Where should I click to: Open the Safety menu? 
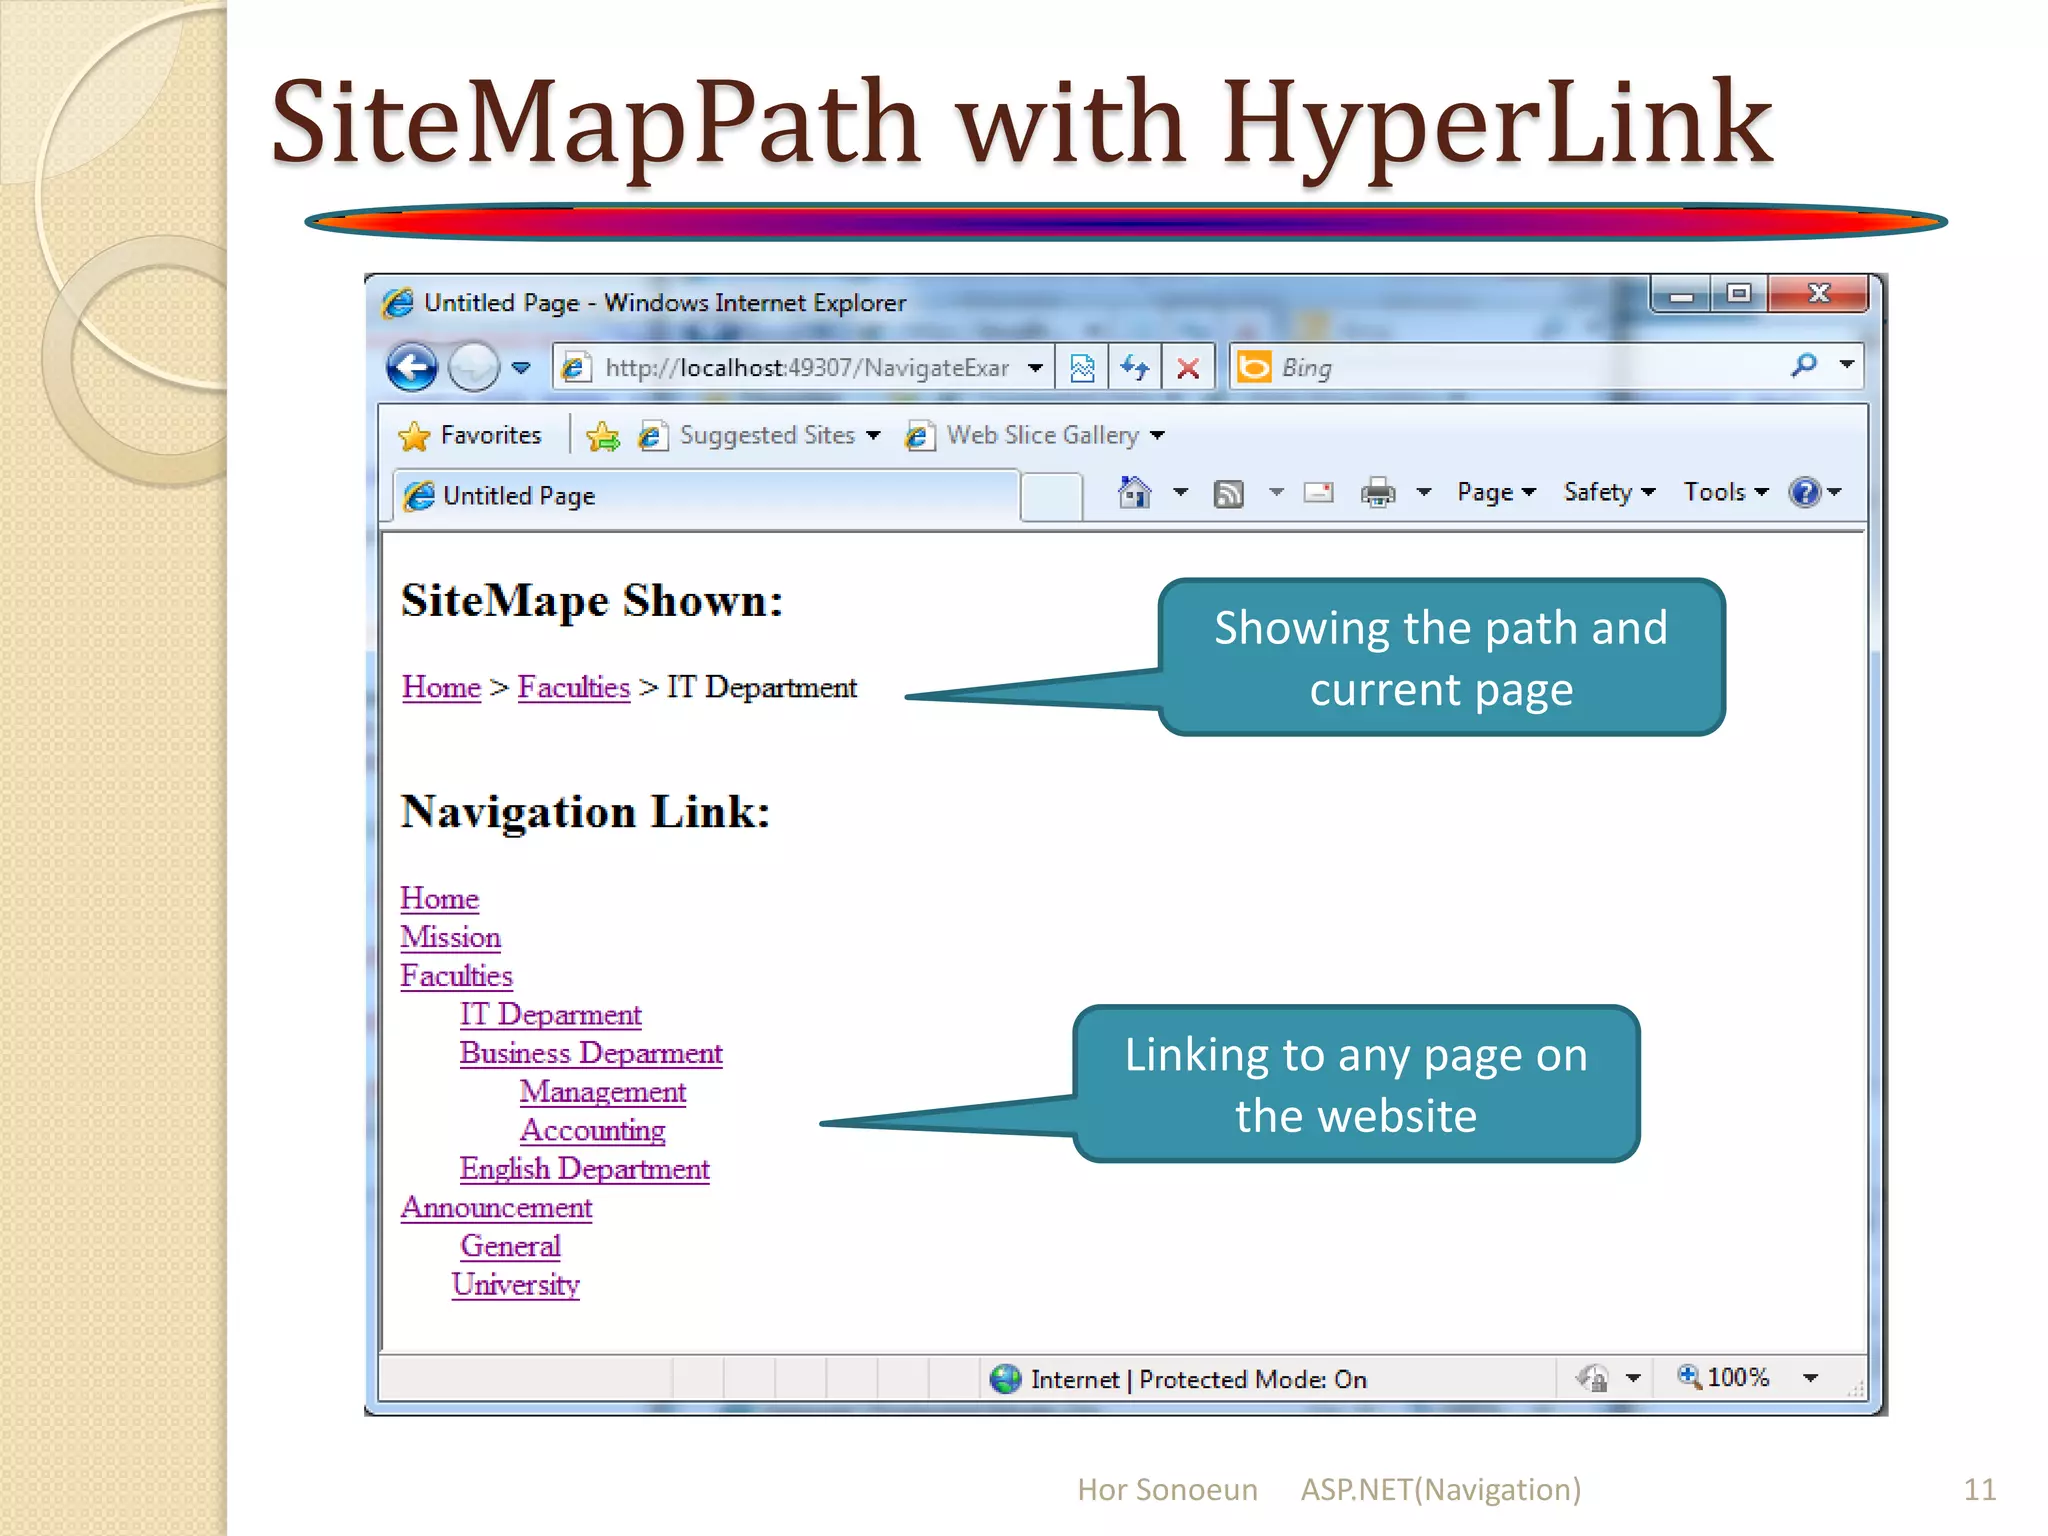click(x=1610, y=492)
